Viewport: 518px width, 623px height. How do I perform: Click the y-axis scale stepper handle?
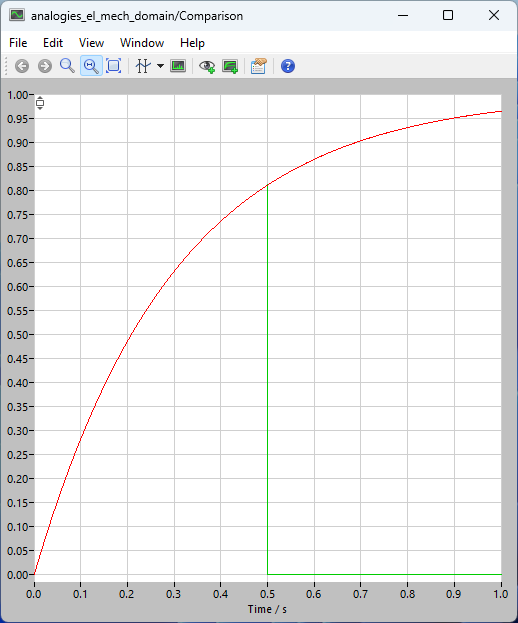40,103
